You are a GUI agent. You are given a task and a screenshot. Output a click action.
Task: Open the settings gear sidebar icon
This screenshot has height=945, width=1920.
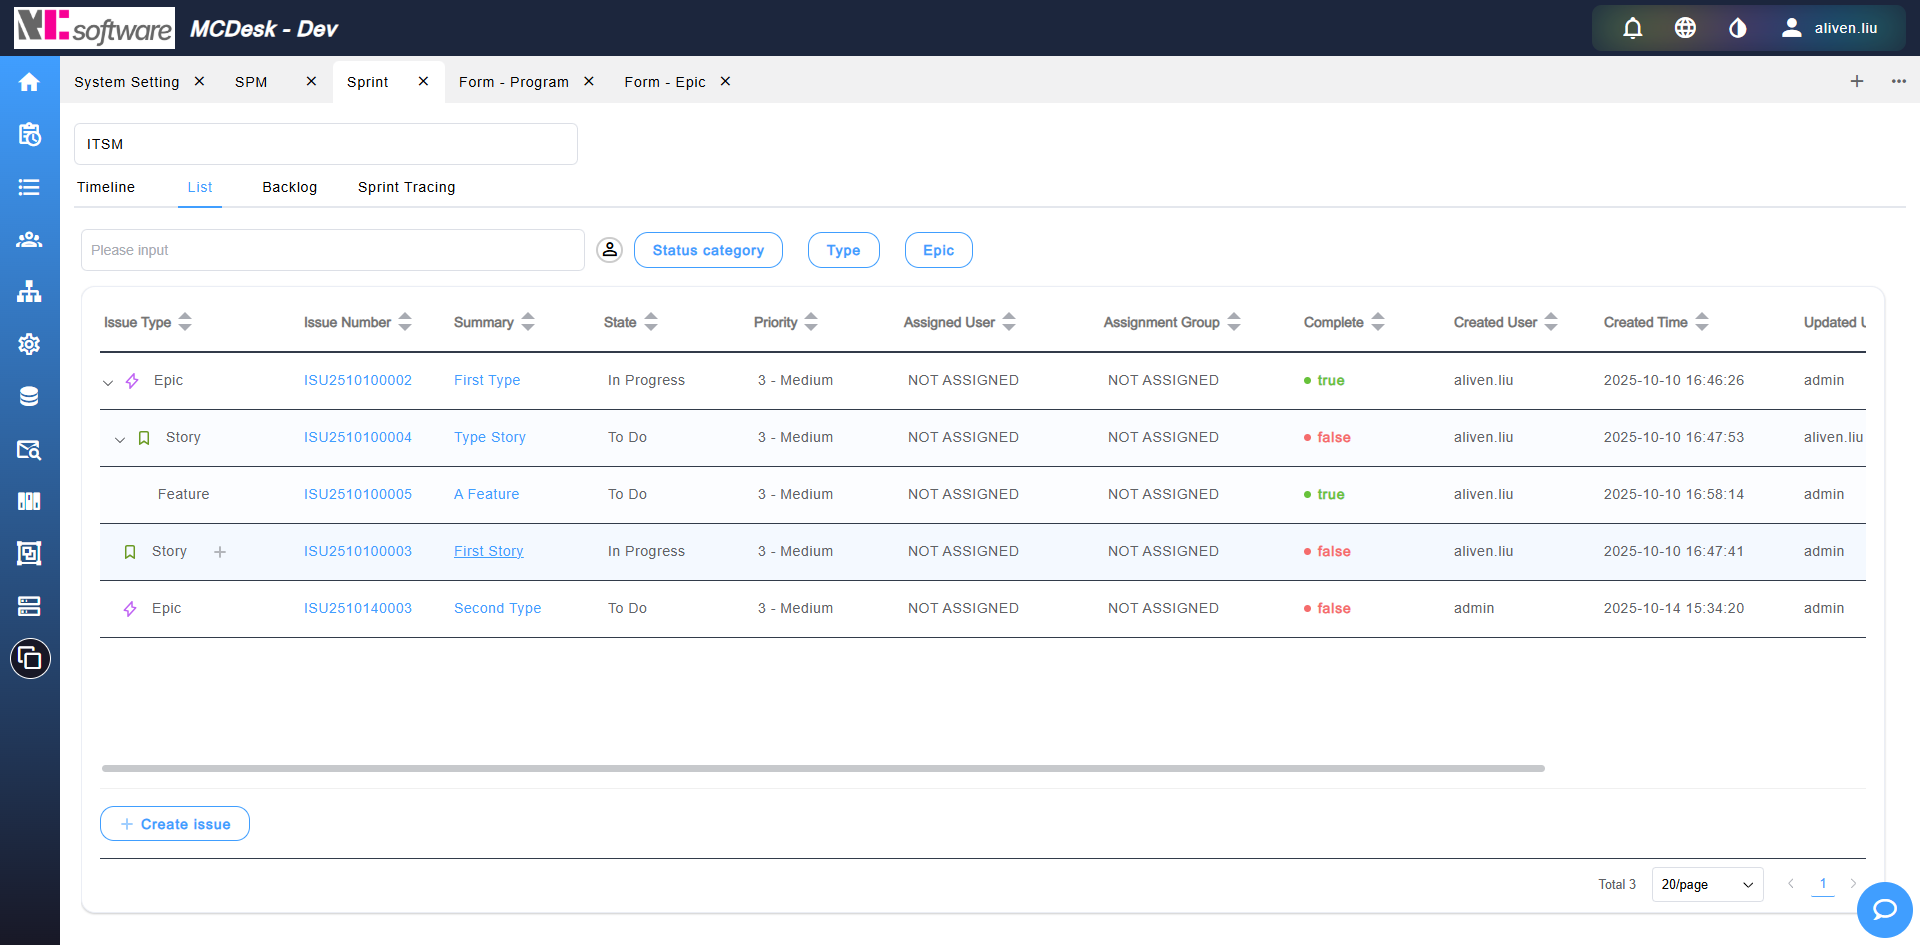coord(29,344)
